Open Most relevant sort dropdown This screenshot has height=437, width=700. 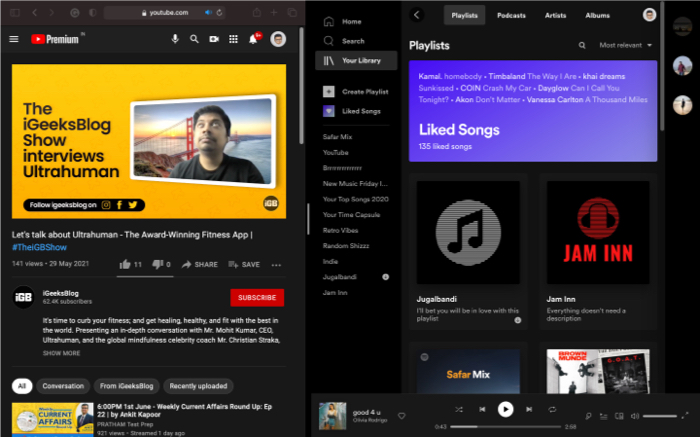[625, 45]
